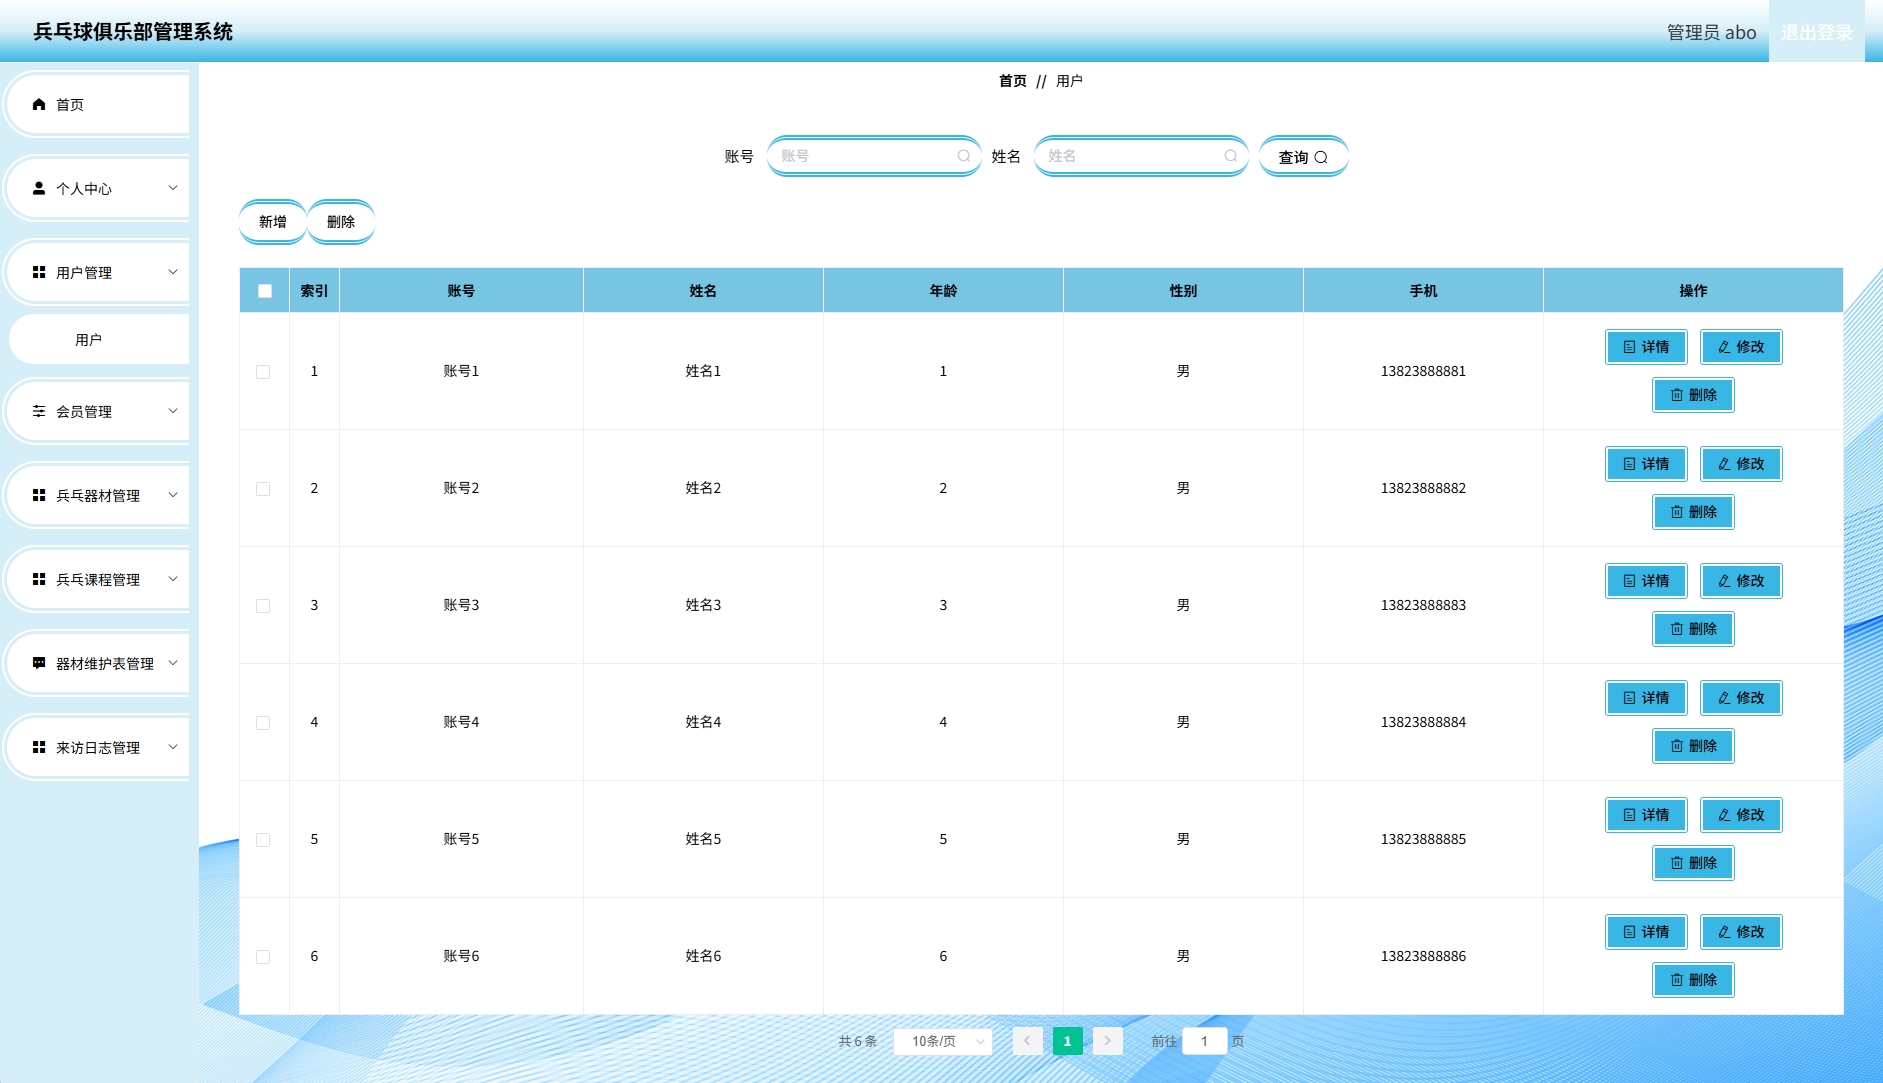The height and width of the screenshot is (1083, 1883).
Task: Click the 首页 breadcrumb link
Action: [x=1013, y=81]
